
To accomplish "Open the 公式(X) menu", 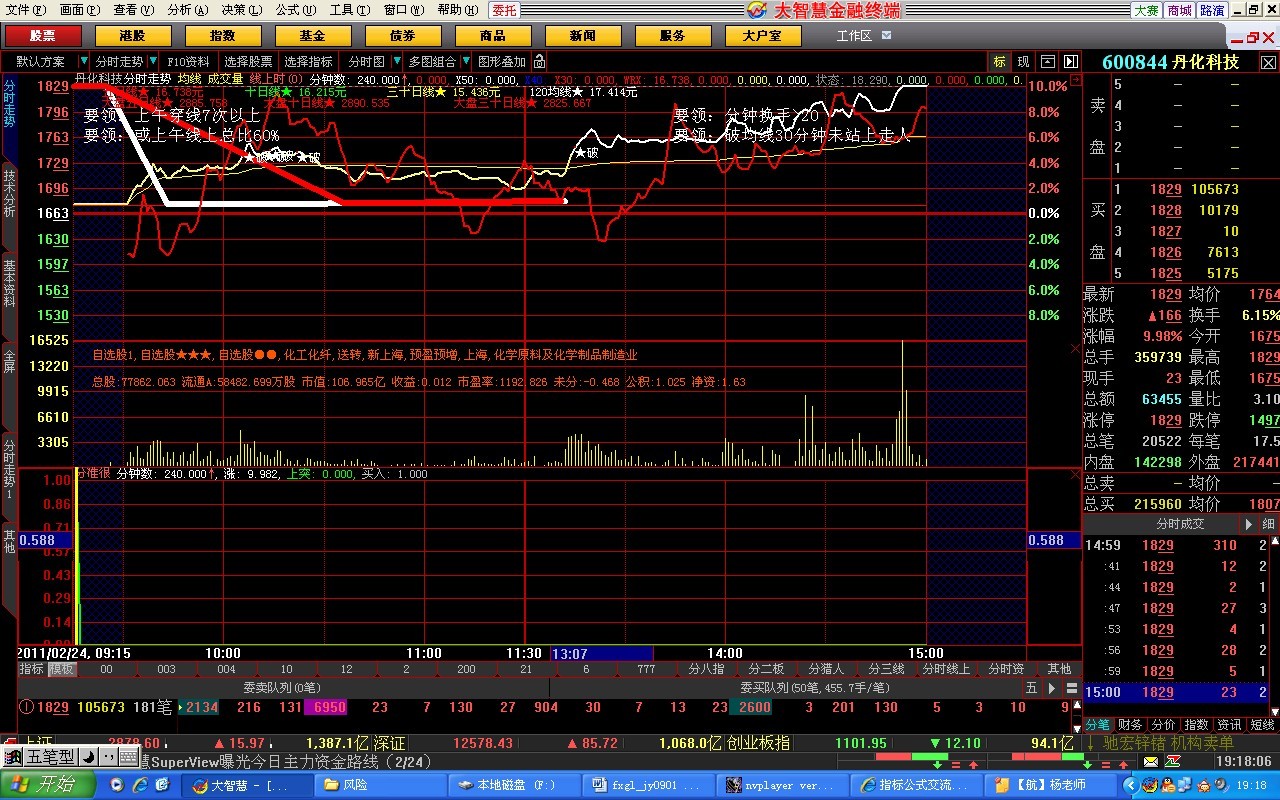I will [295, 10].
